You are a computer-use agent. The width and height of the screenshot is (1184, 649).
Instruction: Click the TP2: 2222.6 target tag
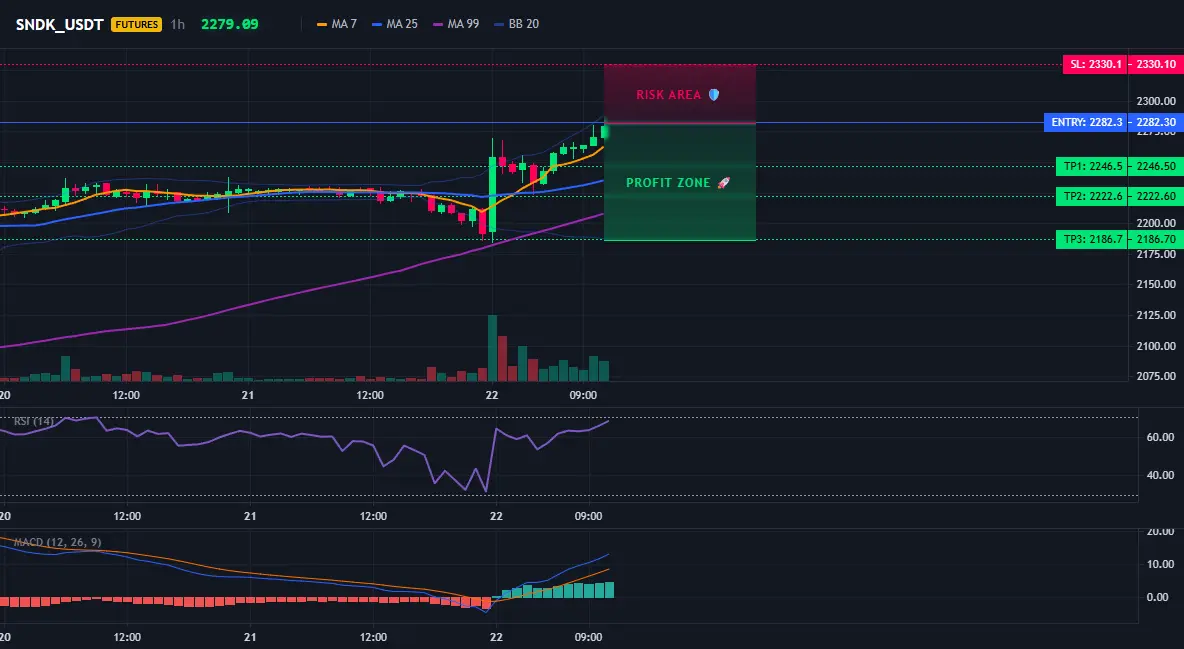click(x=1092, y=196)
